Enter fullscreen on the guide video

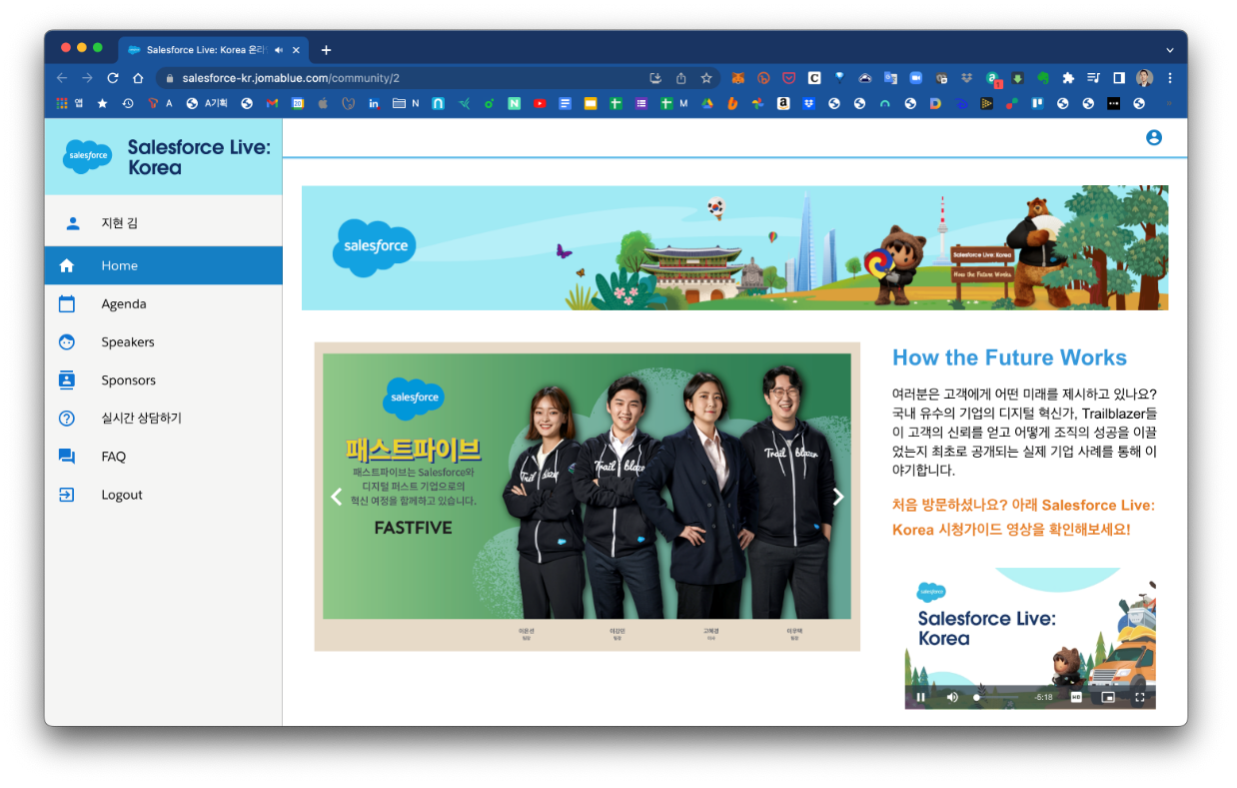1139,697
